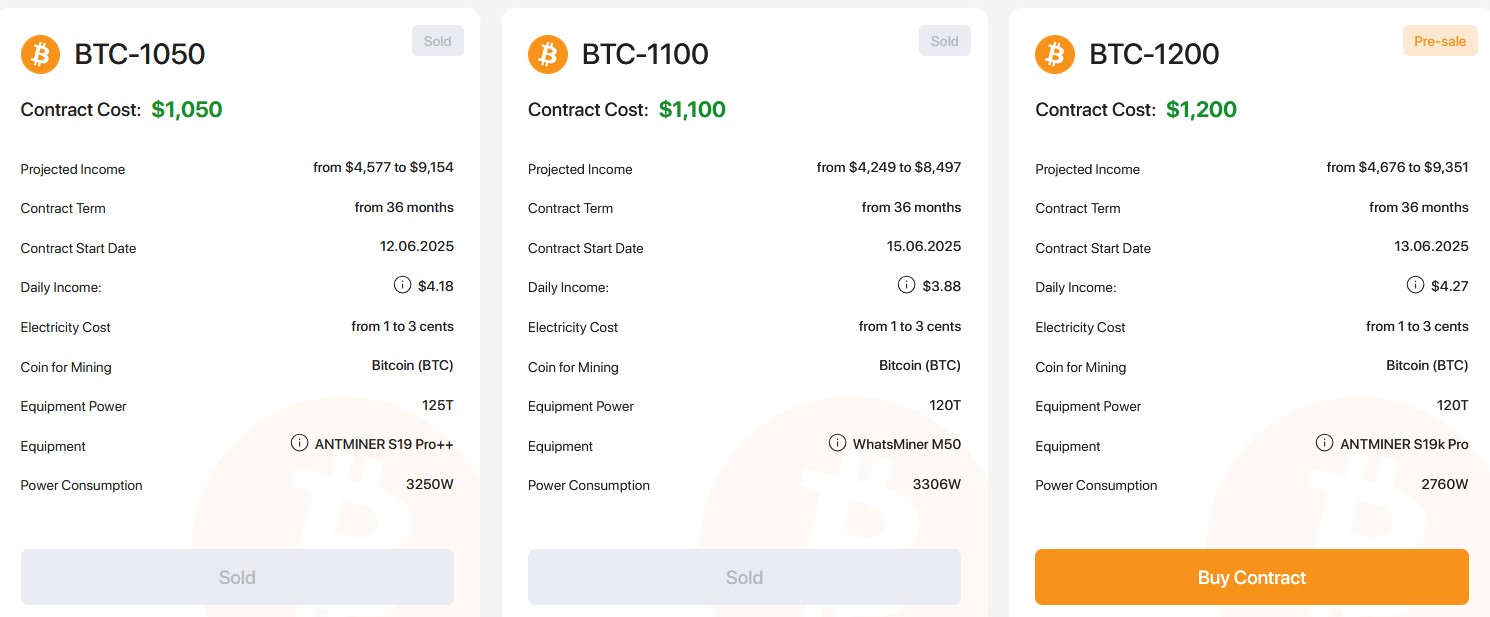Open Daily Income info icon for BTC-1050
1490x617 pixels.
coord(402,285)
